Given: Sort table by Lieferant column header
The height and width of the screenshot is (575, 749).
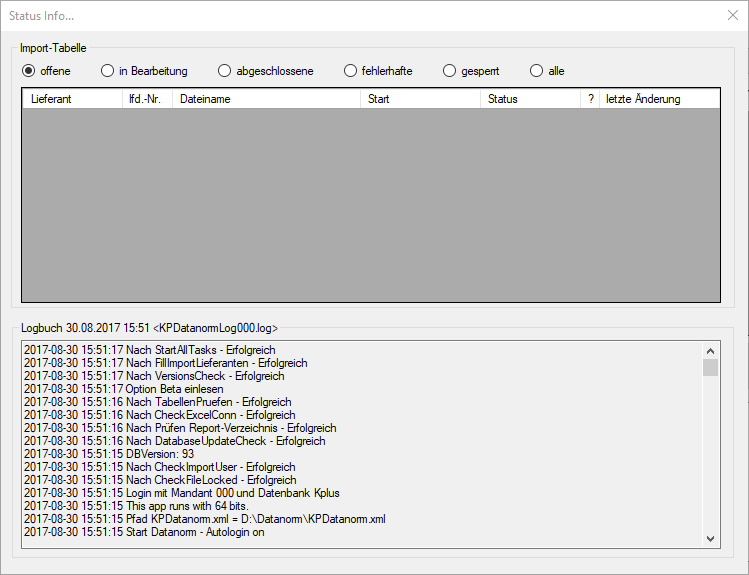Looking at the screenshot, I should (73, 99).
